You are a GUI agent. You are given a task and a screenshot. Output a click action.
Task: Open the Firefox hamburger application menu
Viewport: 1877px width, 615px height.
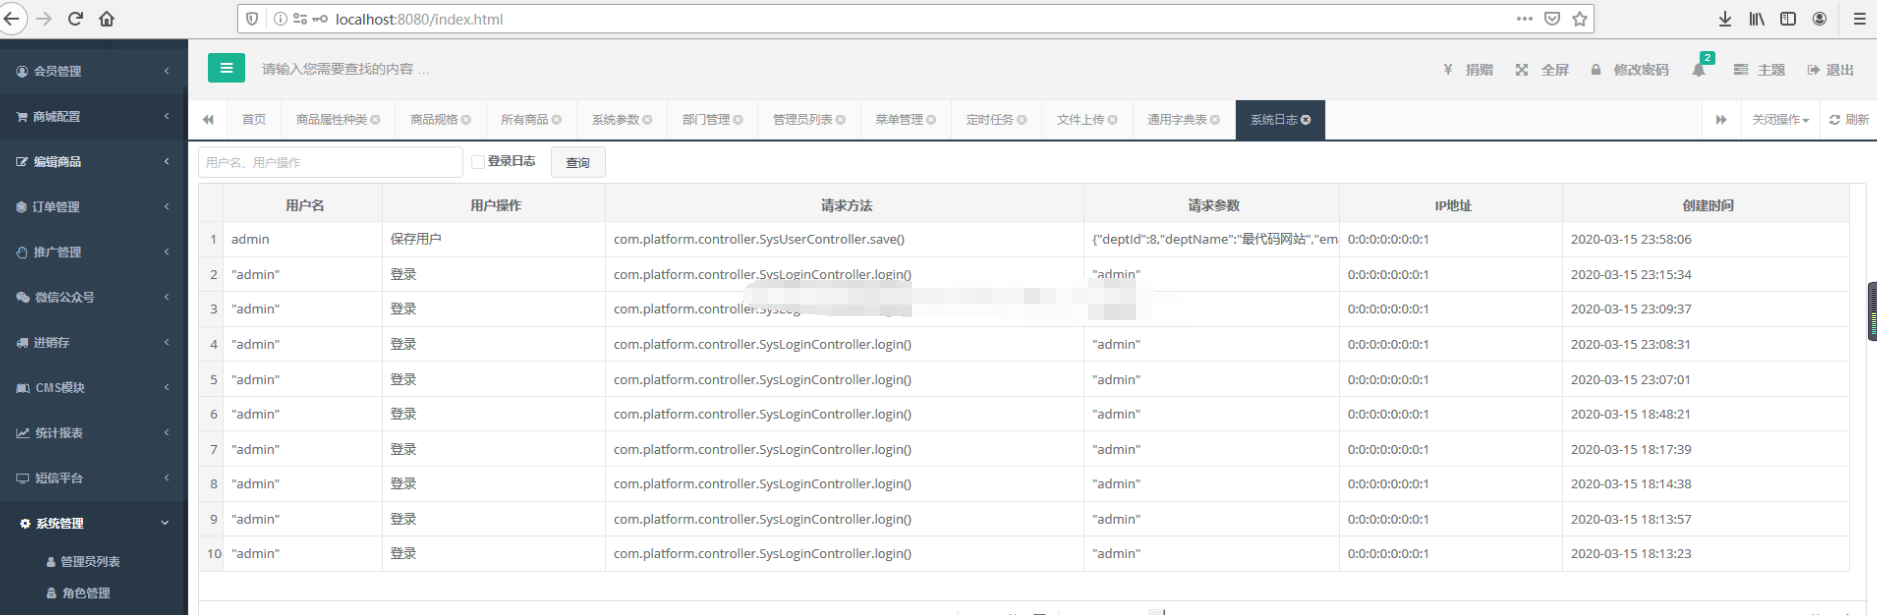[1859, 18]
